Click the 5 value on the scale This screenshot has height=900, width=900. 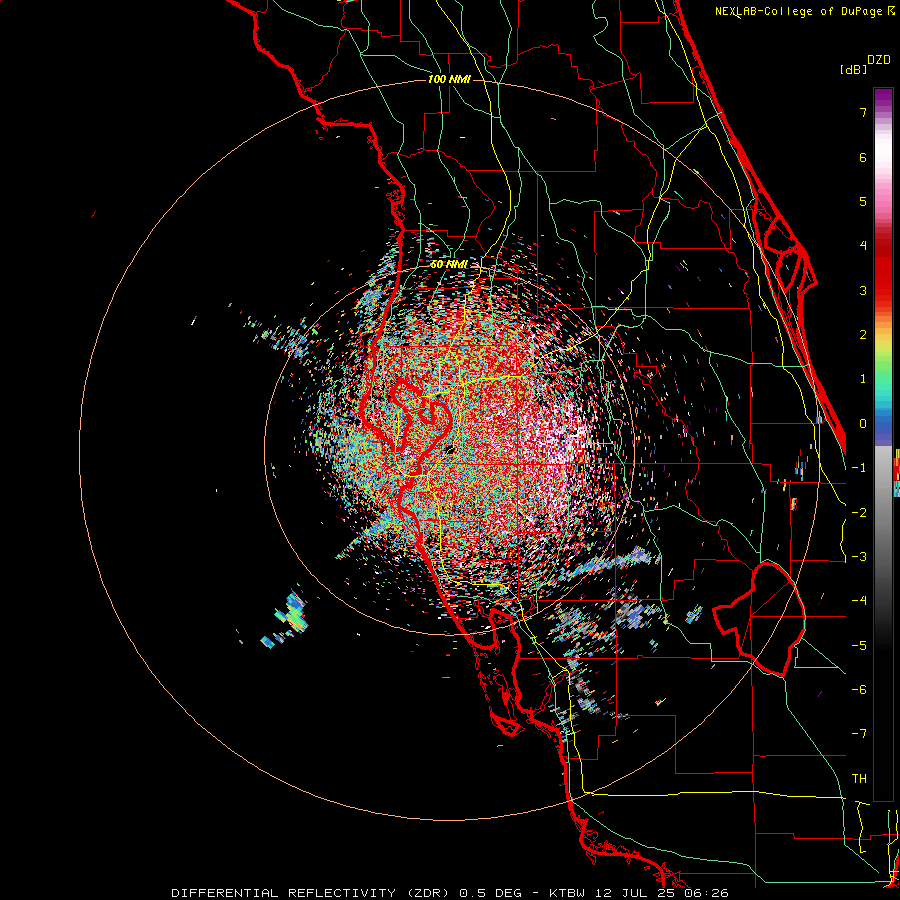pos(863,201)
